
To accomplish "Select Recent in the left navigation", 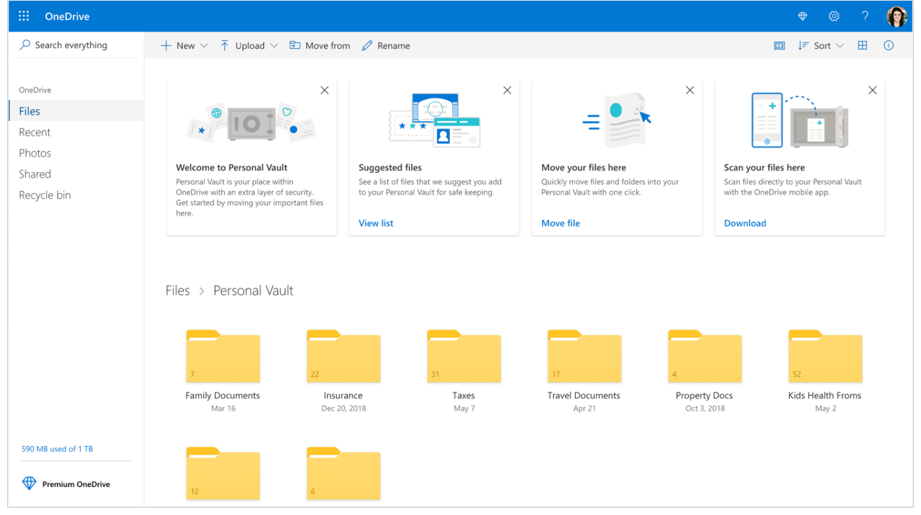I will pos(35,132).
